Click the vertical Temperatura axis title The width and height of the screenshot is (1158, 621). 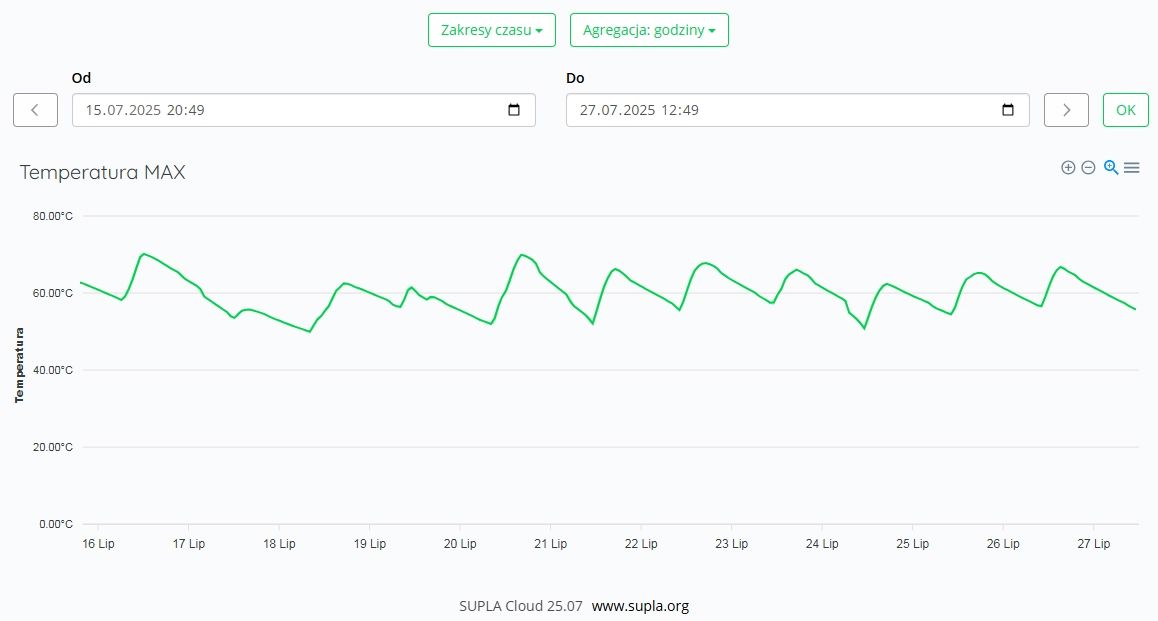(19, 366)
